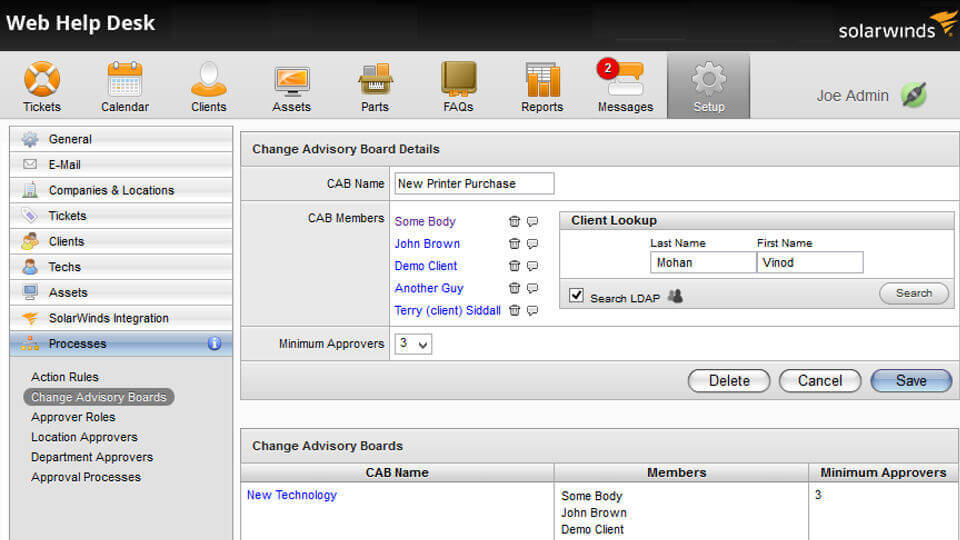960x540 pixels.
Task: Click the LDAP people icon
Action: pos(675,296)
